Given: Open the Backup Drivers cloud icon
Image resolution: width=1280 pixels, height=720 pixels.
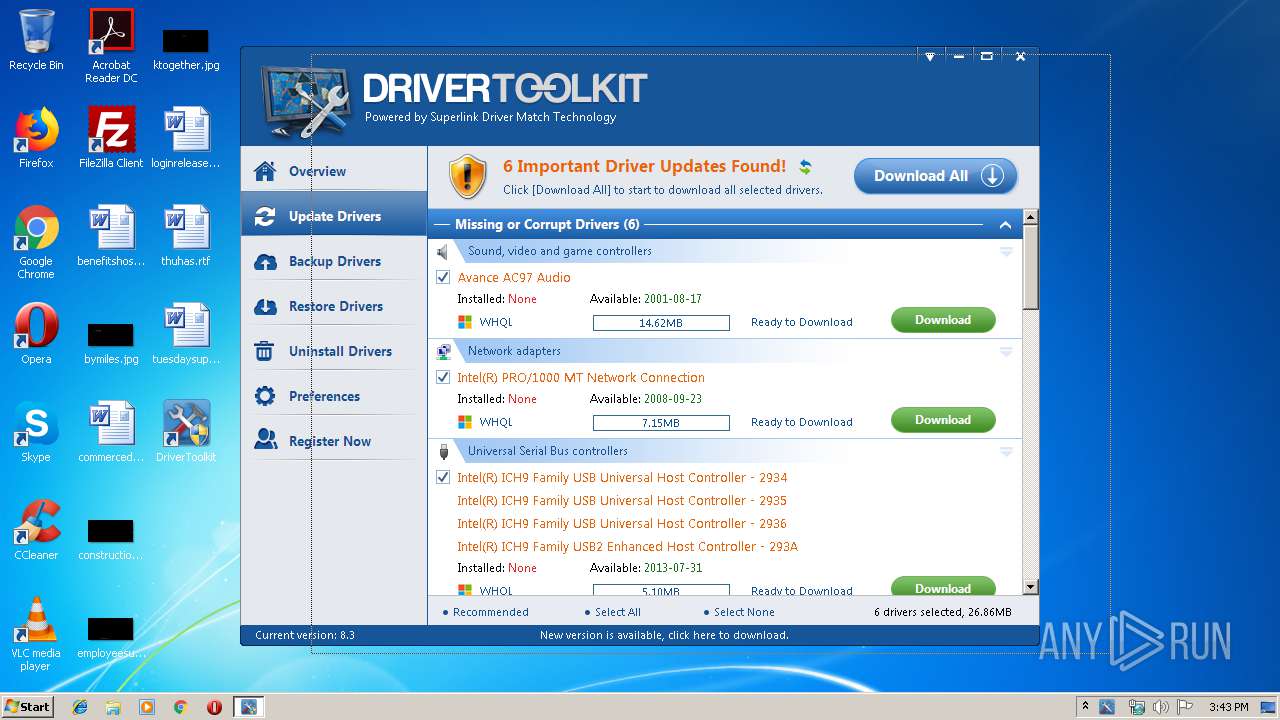Looking at the screenshot, I should click(x=265, y=261).
